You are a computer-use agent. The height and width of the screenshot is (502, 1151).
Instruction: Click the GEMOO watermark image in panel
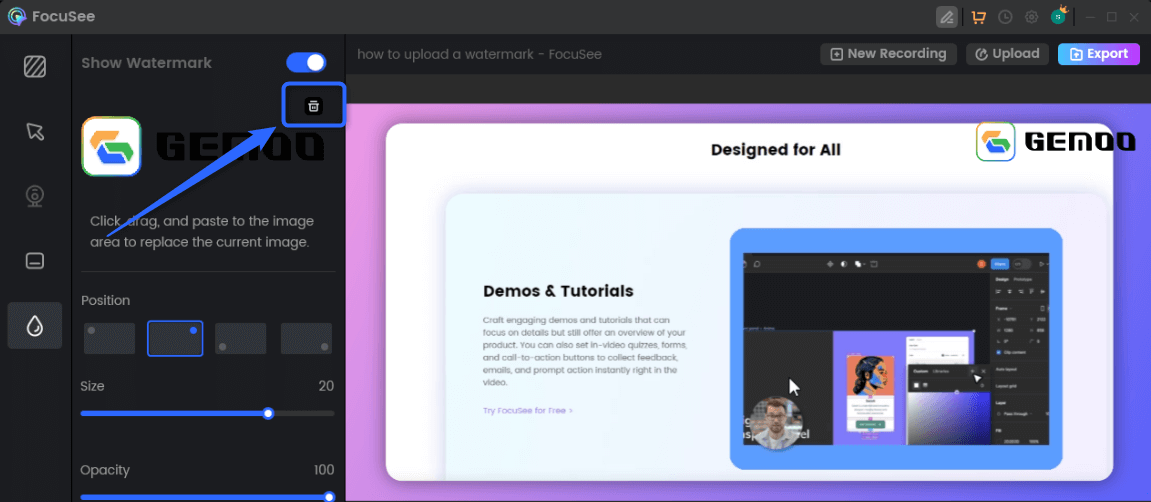click(203, 146)
